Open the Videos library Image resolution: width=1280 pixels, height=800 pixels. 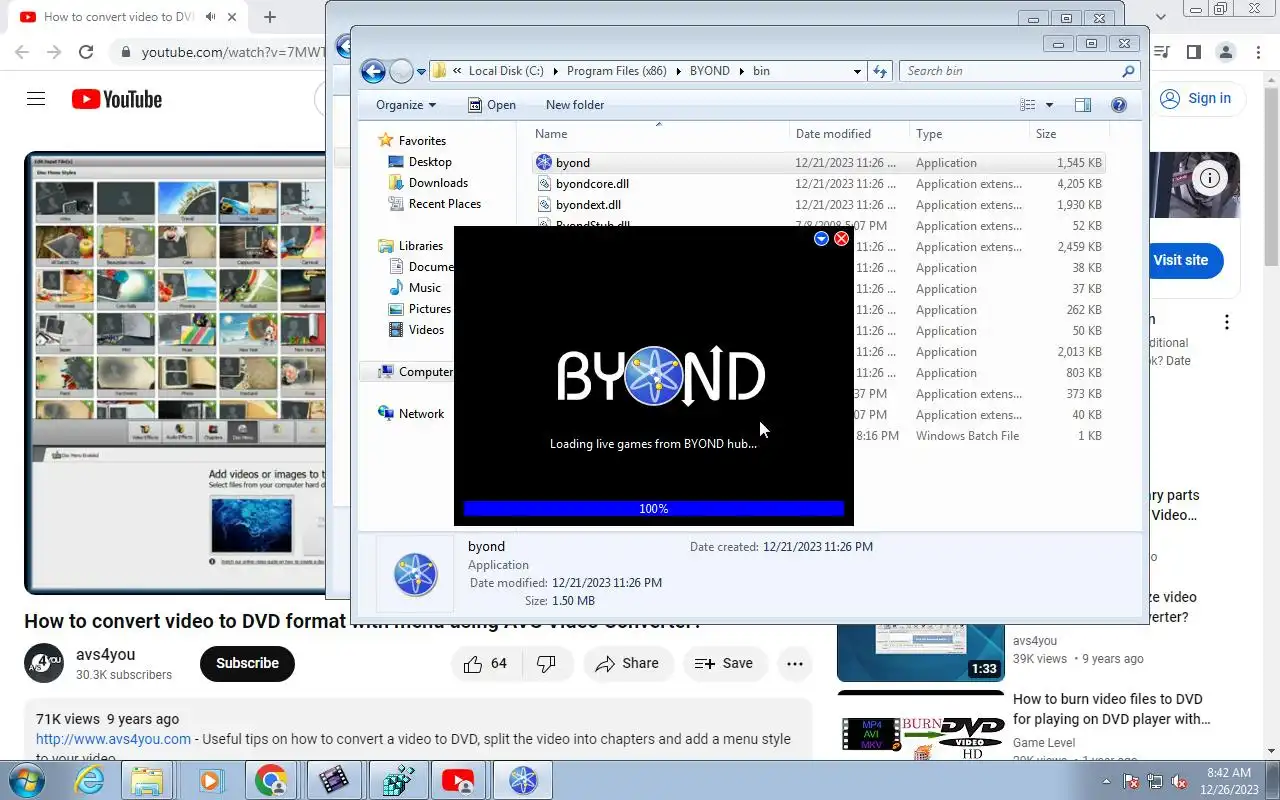[x=426, y=330]
